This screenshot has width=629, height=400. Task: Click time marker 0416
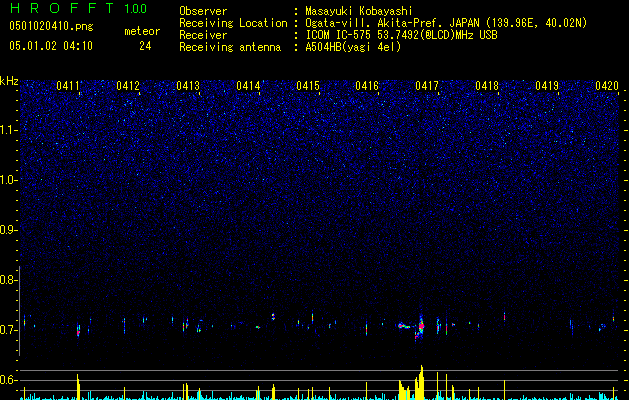coord(367,86)
